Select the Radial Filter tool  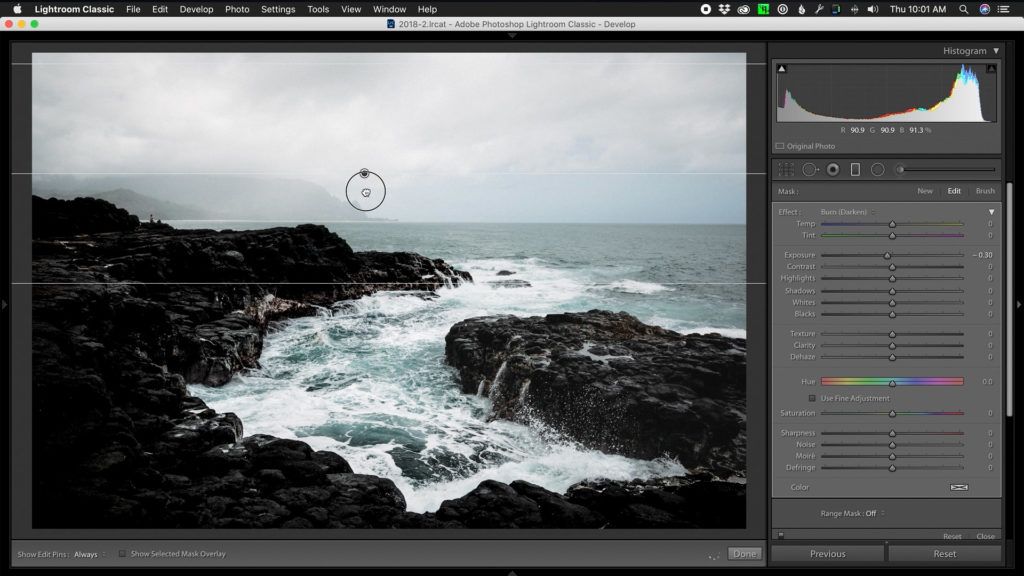(x=878, y=169)
